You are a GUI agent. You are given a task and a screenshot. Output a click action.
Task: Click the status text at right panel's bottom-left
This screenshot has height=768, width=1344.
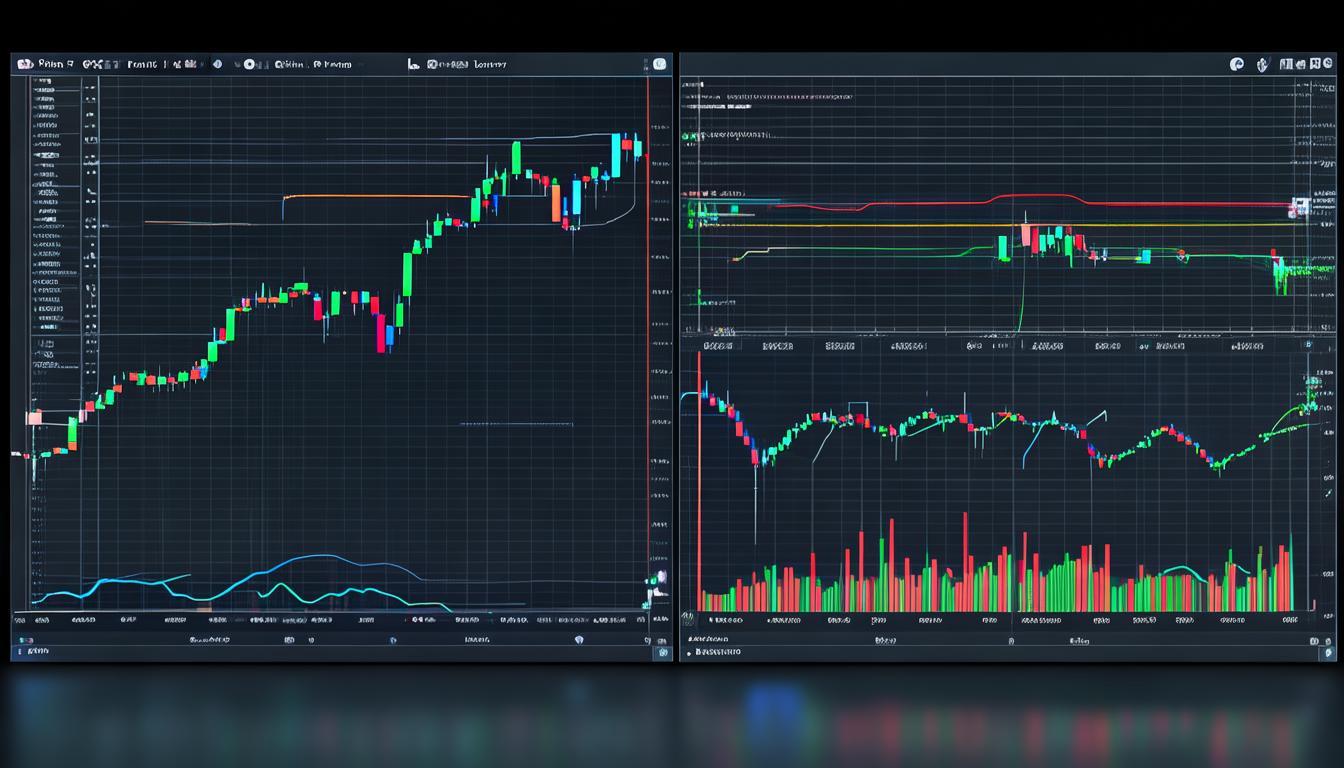(718, 652)
